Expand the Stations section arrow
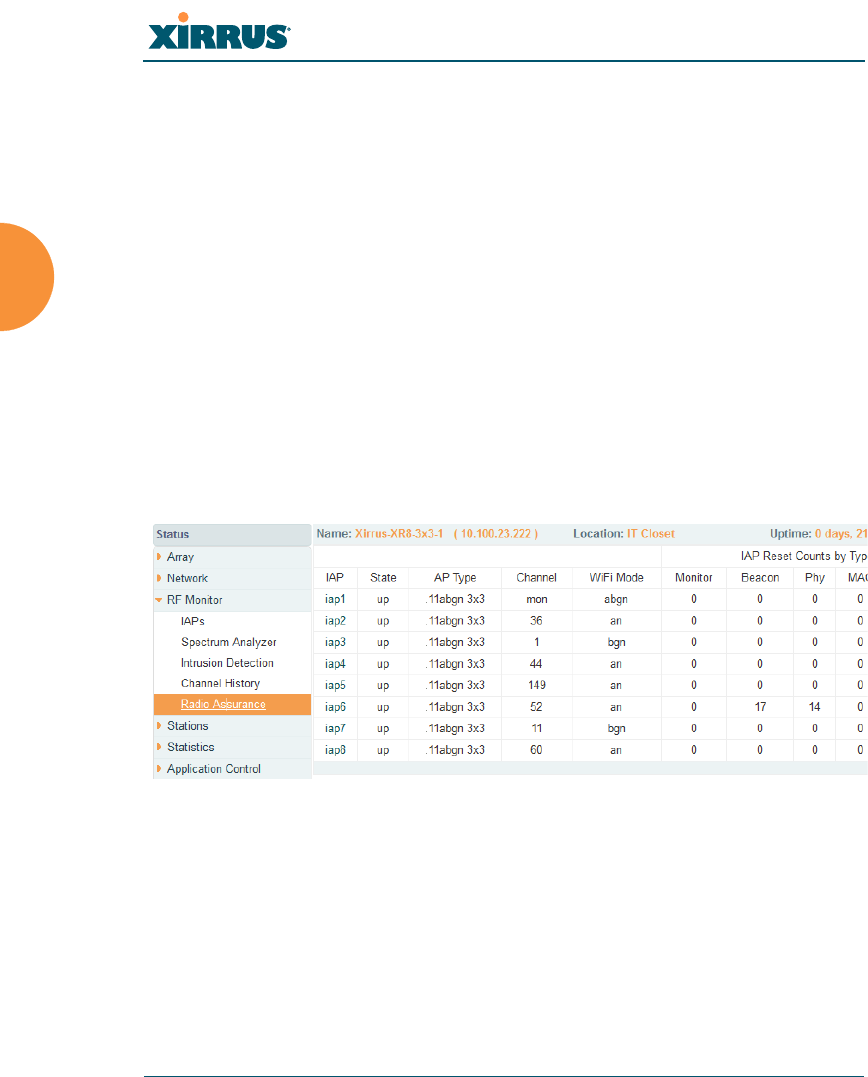Image resolution: width=868 pixels, height=1077 pixels. [x=159, y=726]
